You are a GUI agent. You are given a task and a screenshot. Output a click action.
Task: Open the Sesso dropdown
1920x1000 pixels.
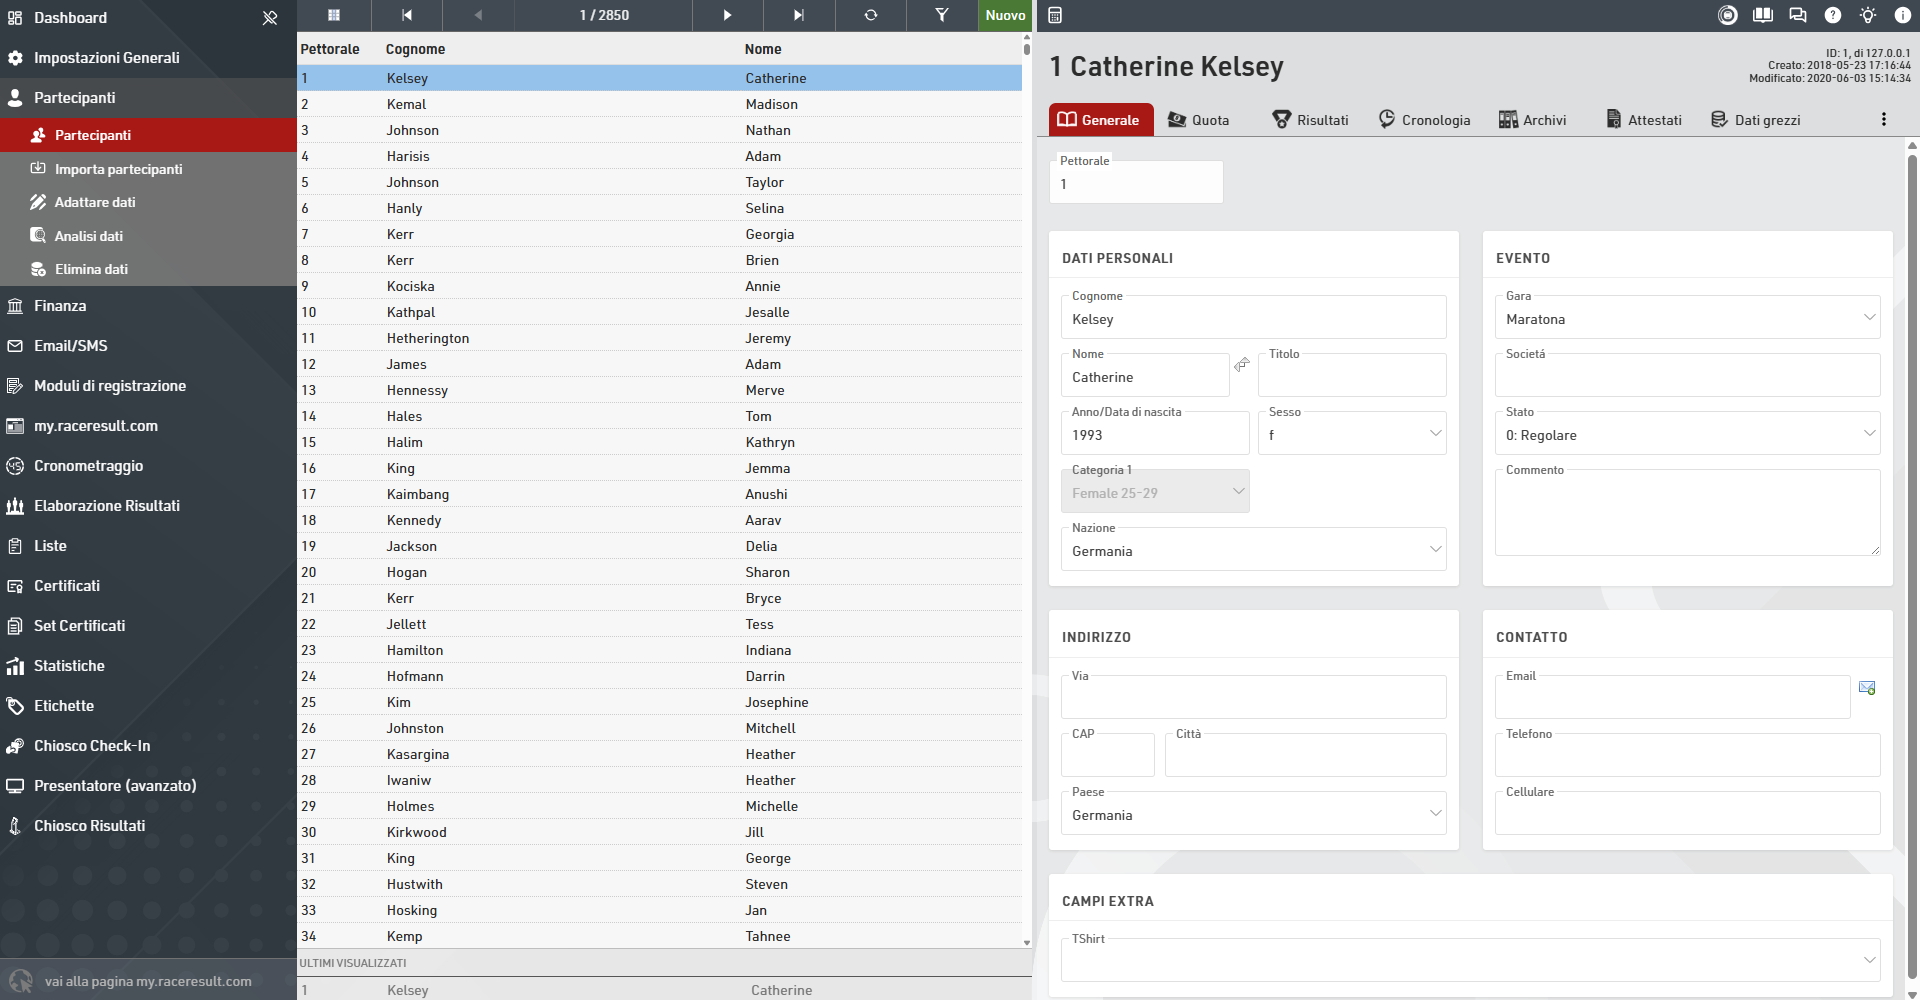click(1351, 435)
